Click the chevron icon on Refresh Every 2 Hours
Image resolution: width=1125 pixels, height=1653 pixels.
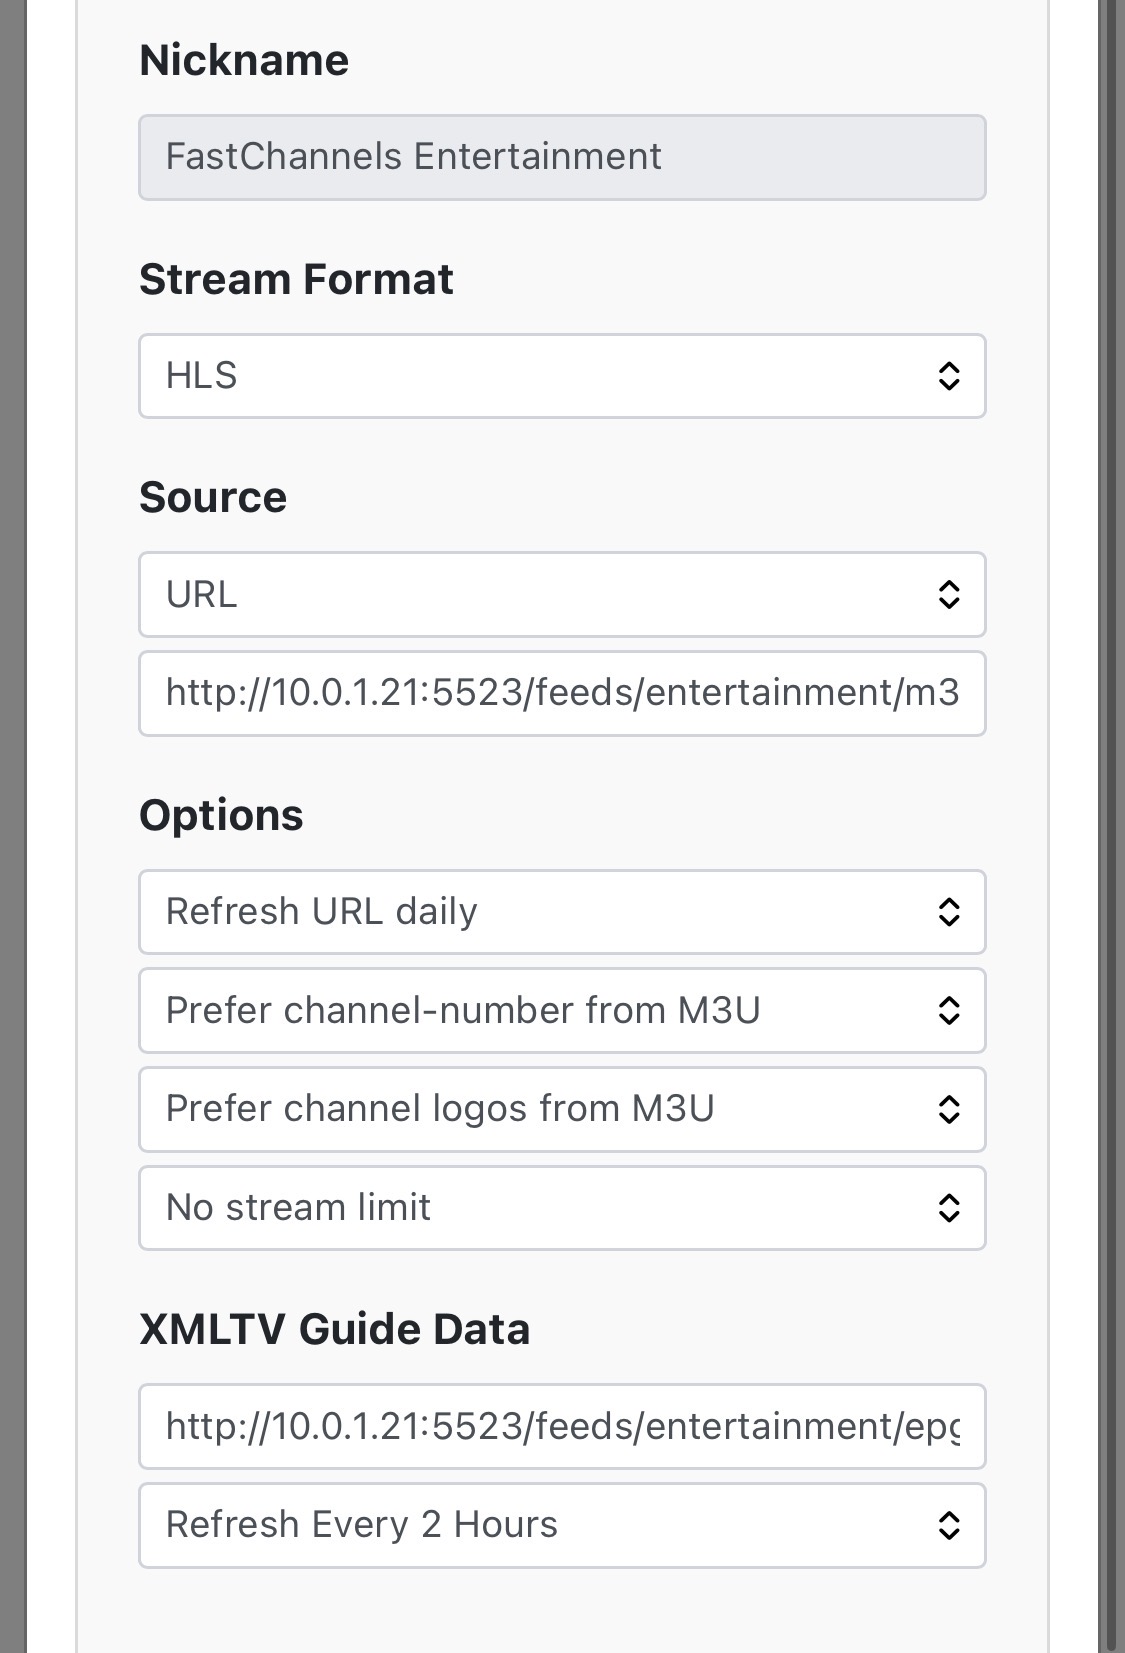(x=948, y=1525)
